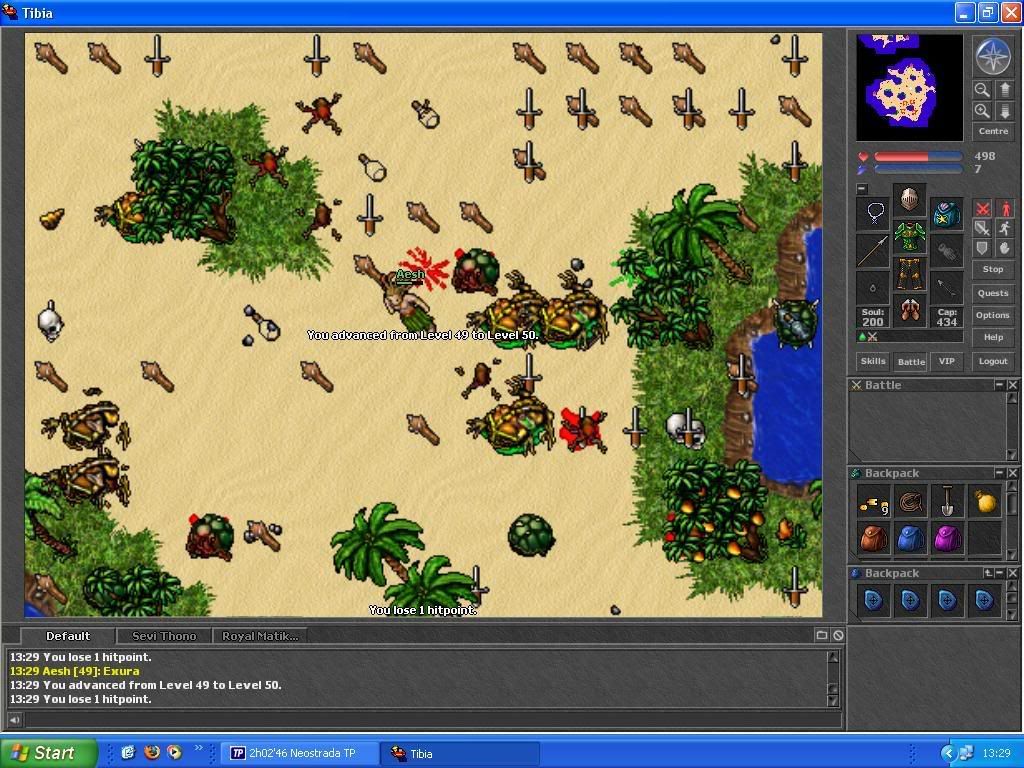Toggle the Battle window button

coord(911,361)
